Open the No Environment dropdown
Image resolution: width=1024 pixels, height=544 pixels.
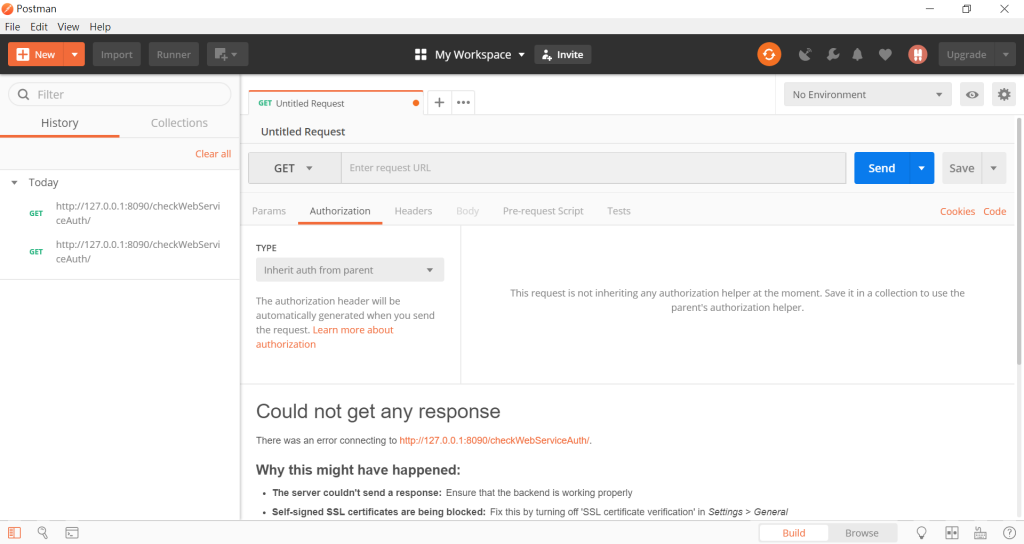pyautogui.click(x=867, y=94)
